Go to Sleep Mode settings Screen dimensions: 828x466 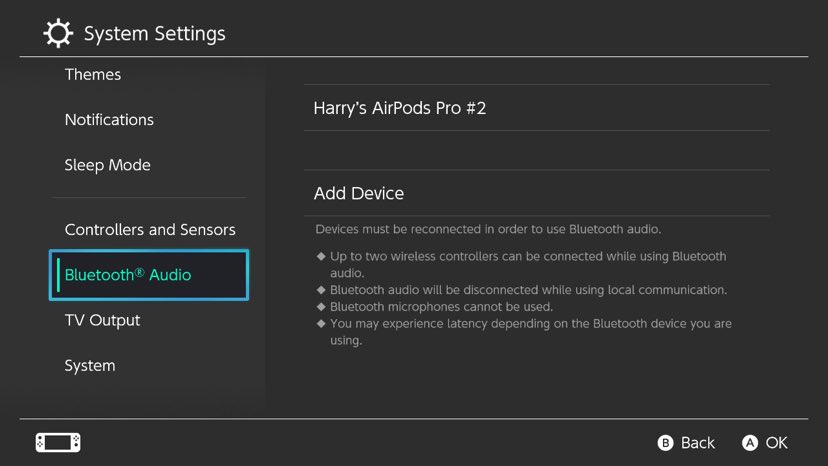click(x=107, y=165)
